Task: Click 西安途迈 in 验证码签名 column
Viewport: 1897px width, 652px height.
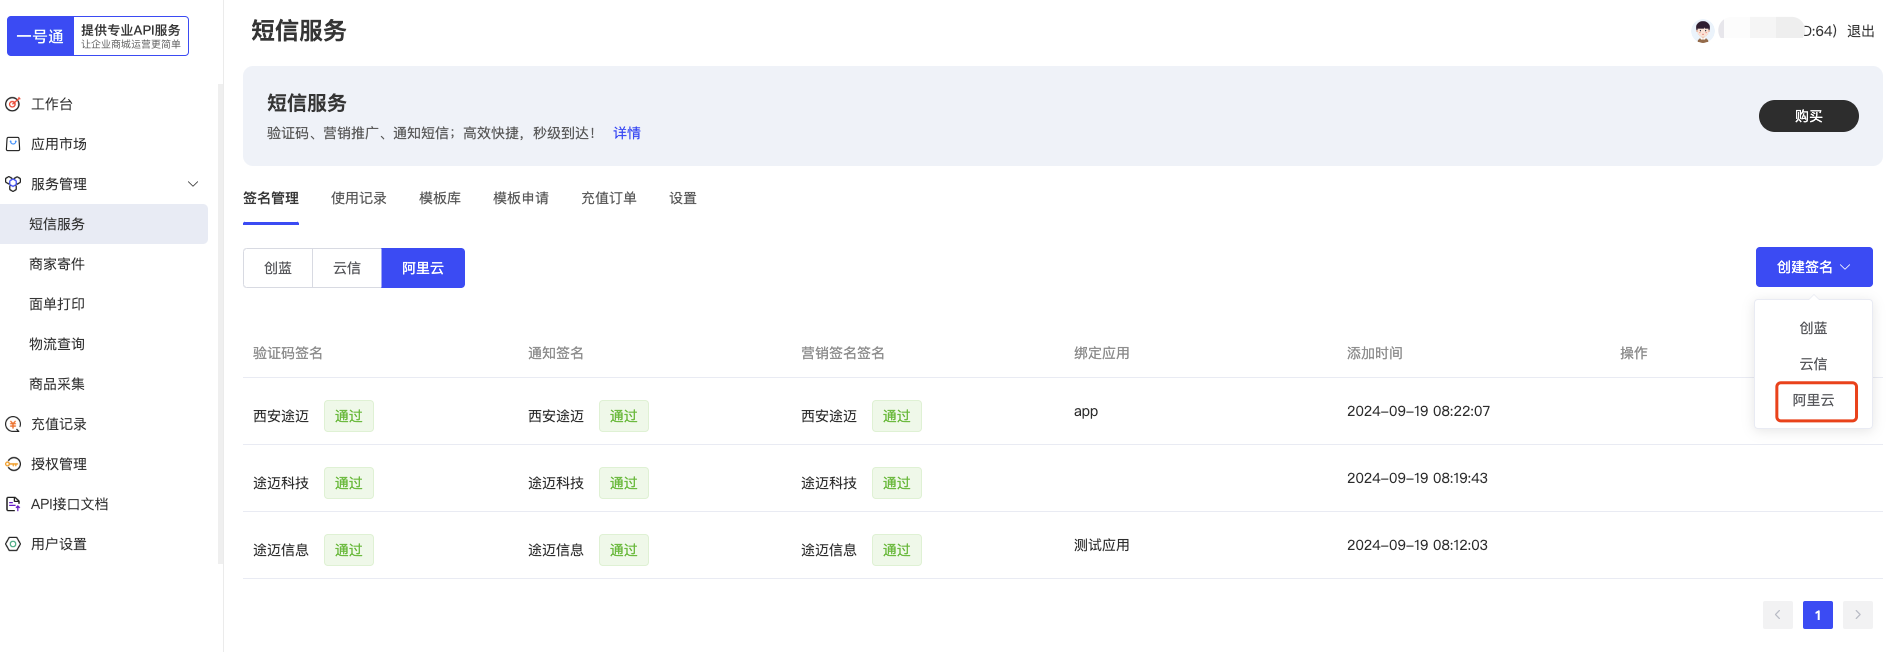Action: 281,416
